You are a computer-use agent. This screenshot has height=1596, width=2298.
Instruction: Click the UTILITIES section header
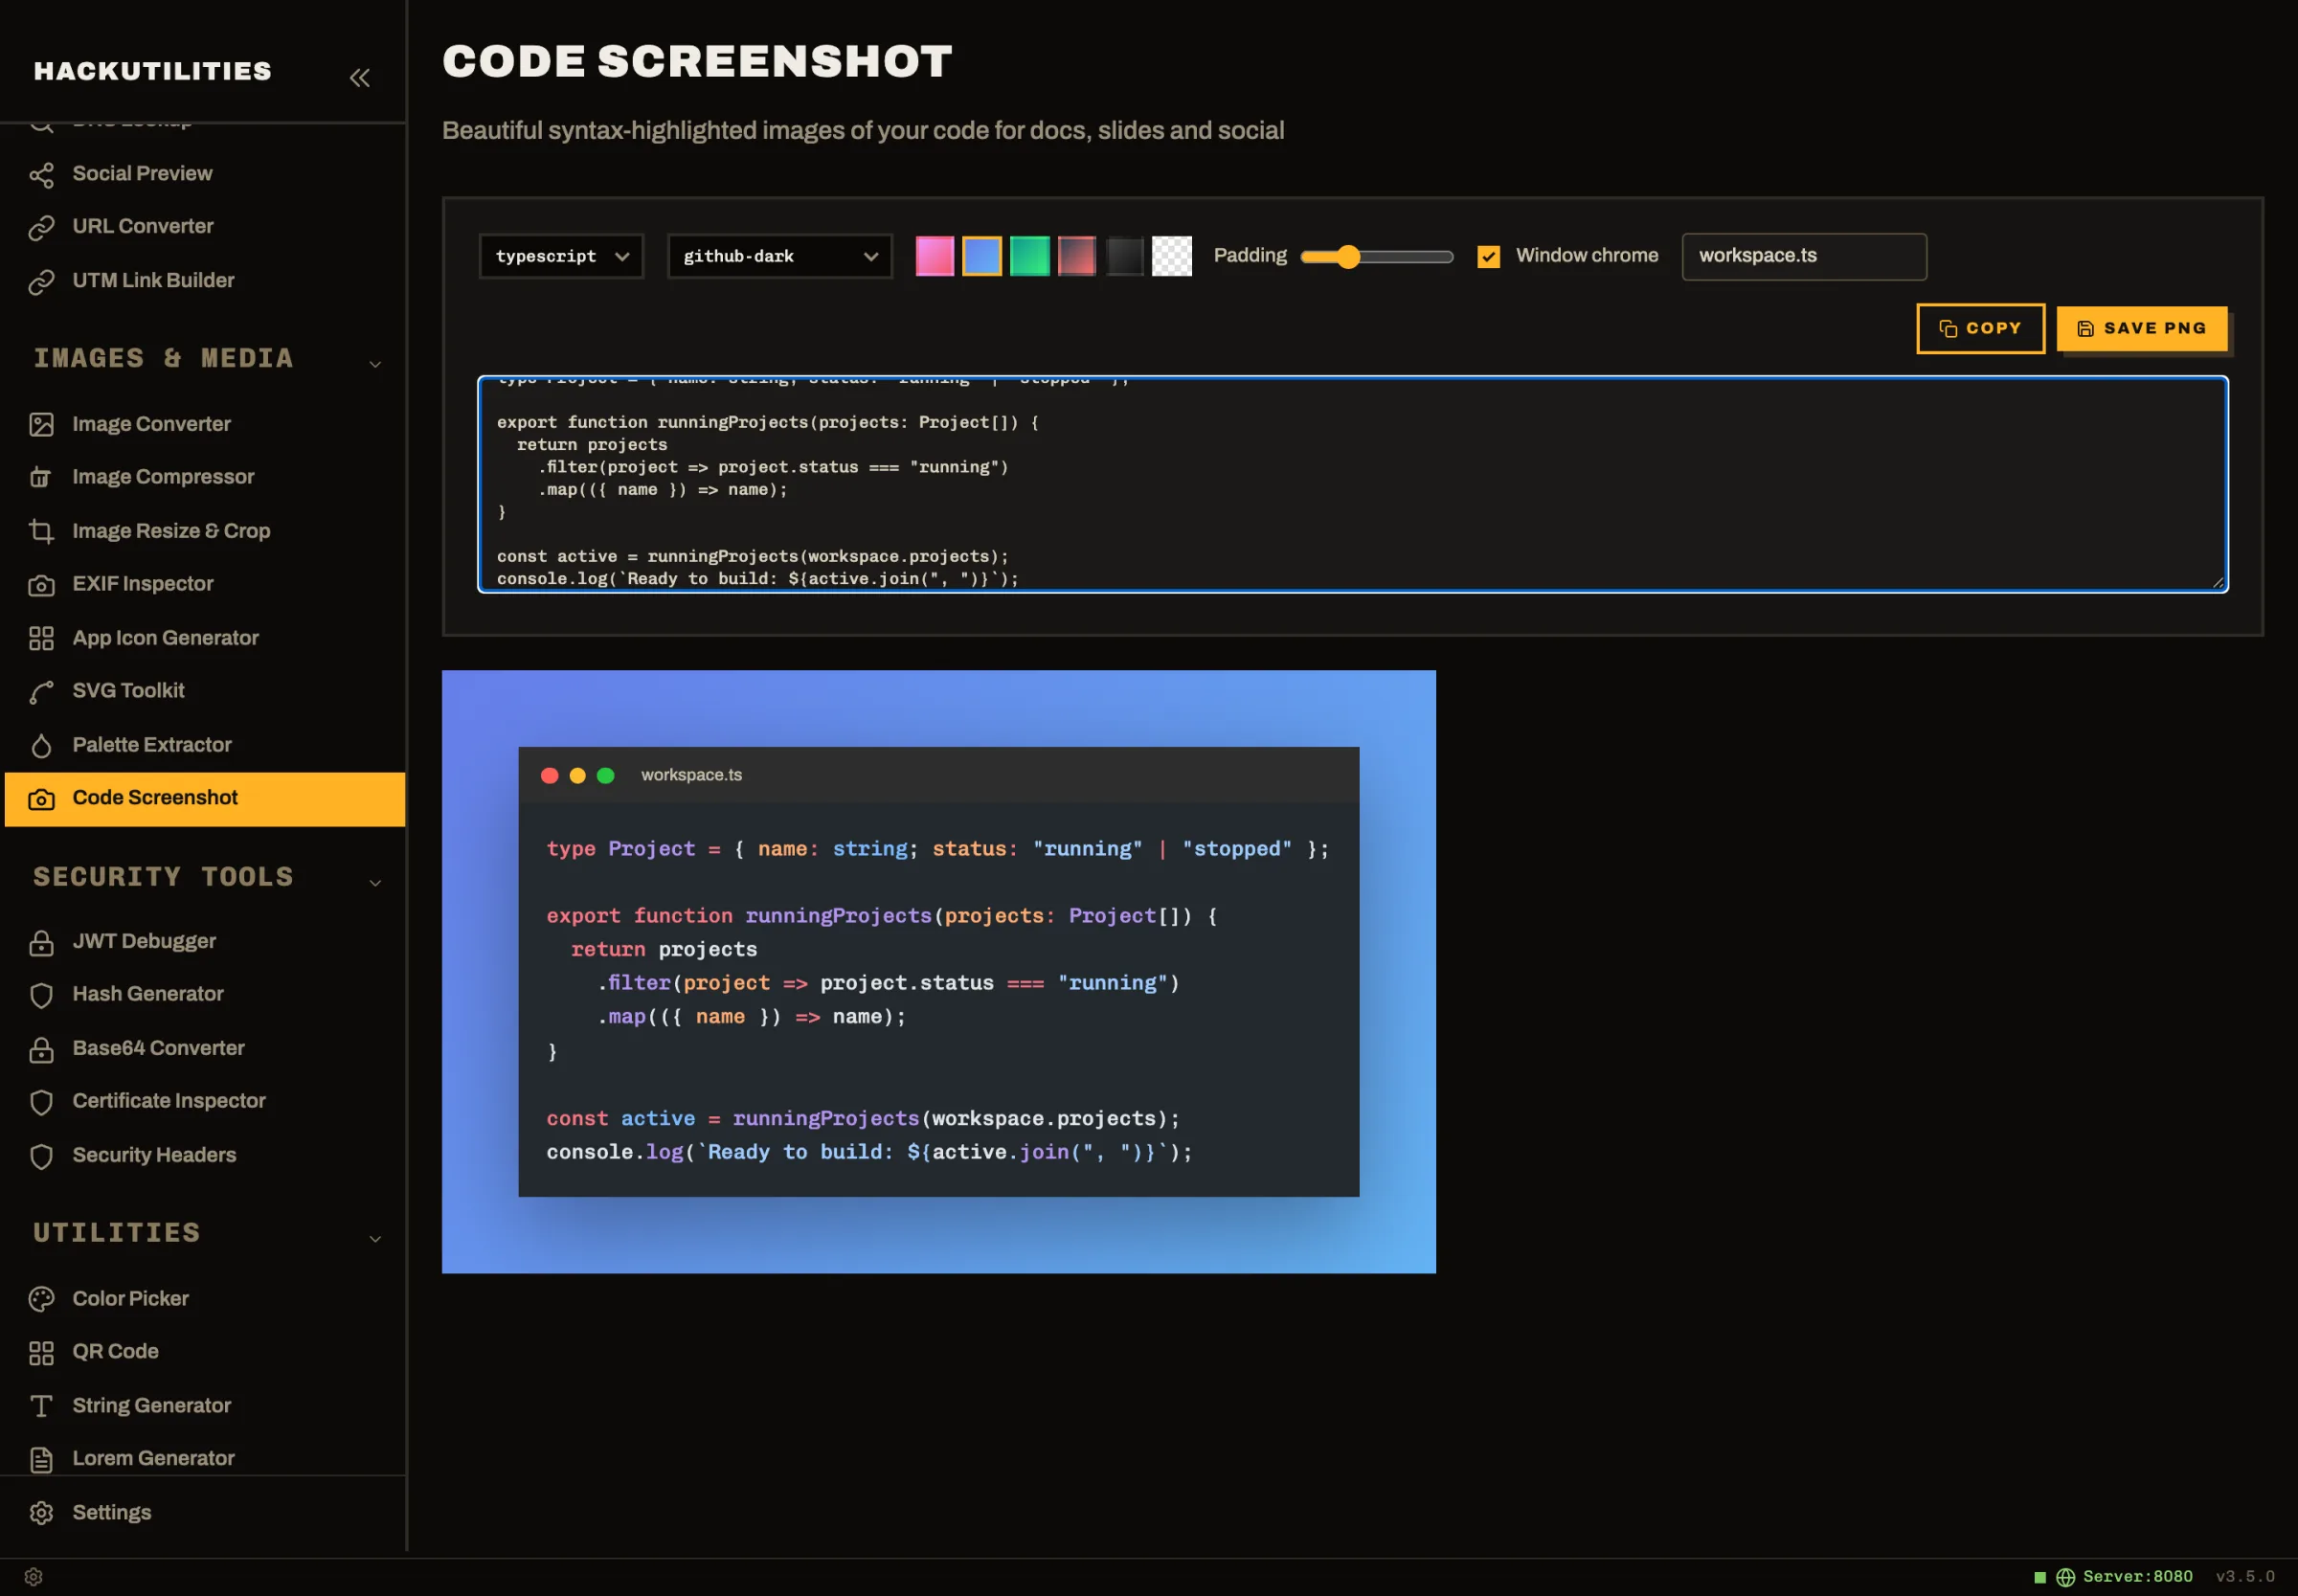117,1232
